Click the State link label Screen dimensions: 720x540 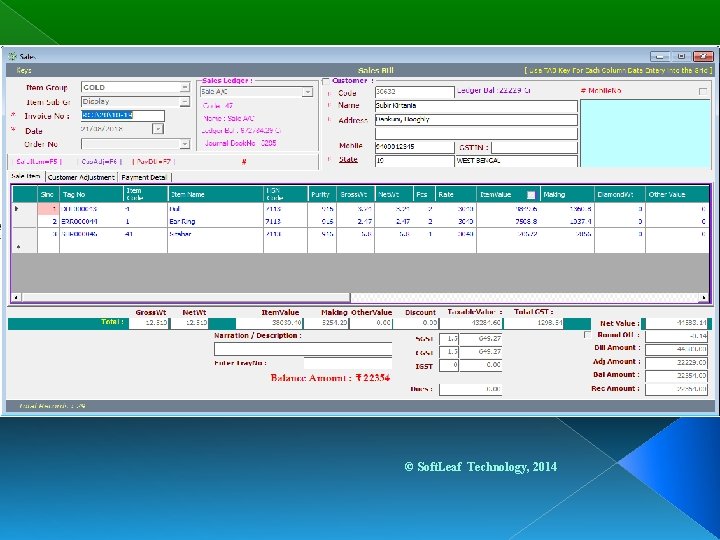(x=348, y=159)
